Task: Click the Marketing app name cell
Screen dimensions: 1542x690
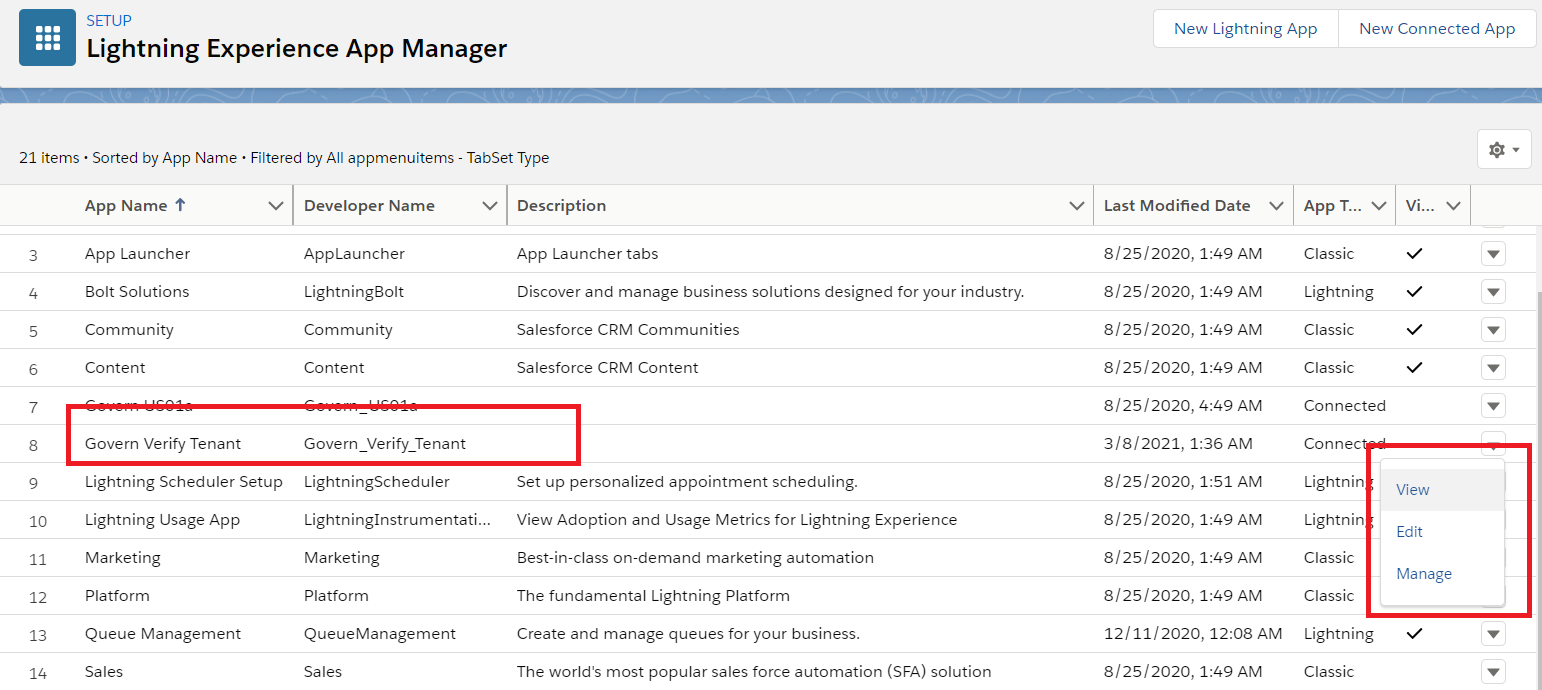Action: click(122, 558)
